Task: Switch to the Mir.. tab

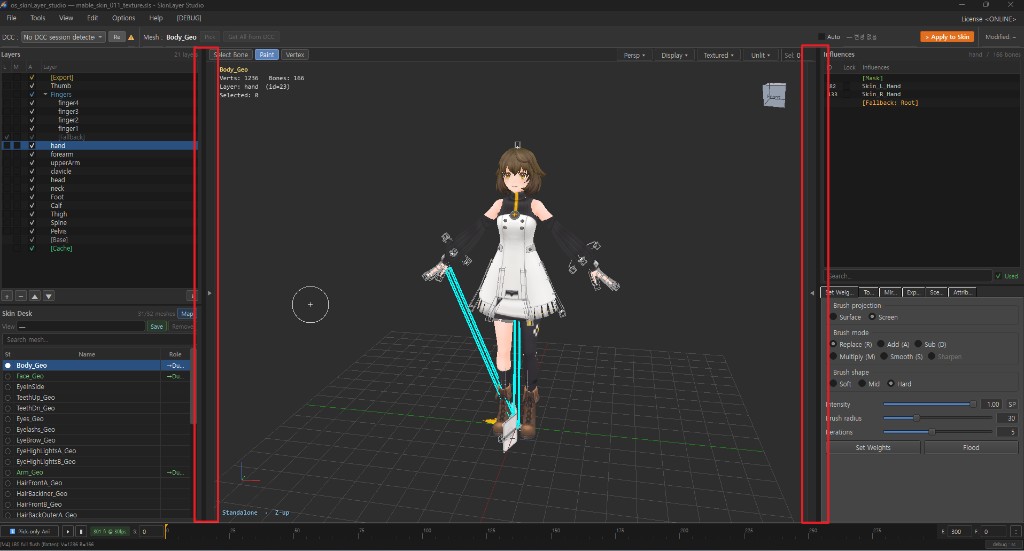Action: [889, 292]
